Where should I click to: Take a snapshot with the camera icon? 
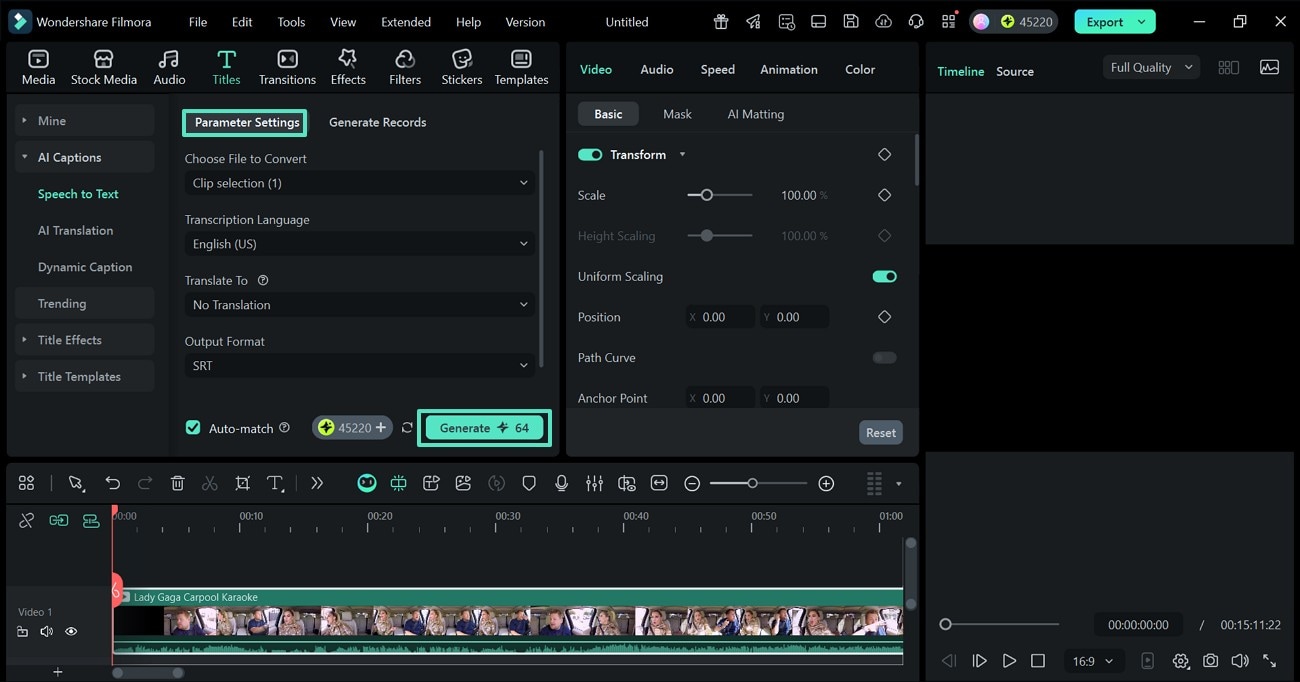tap(1211, 661)
